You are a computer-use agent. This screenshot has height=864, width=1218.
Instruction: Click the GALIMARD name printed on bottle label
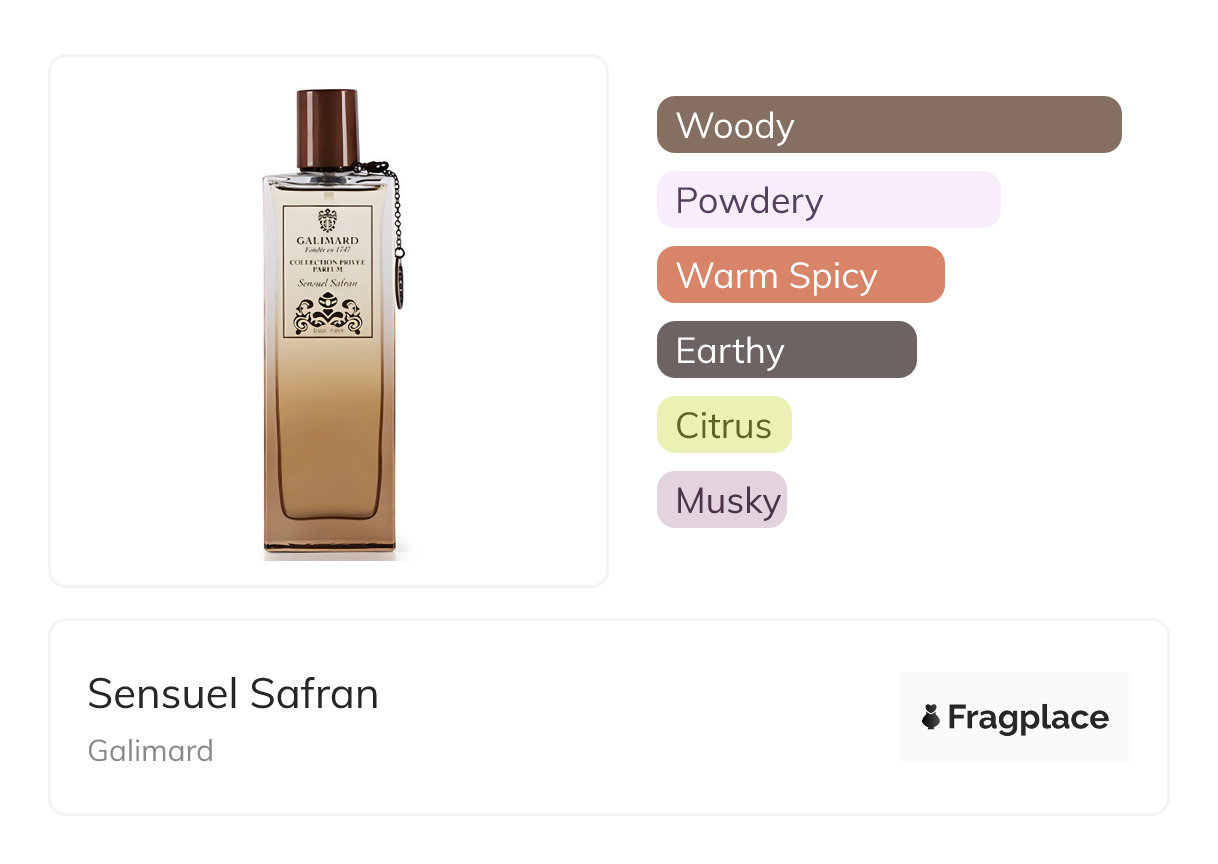point(327,241)
